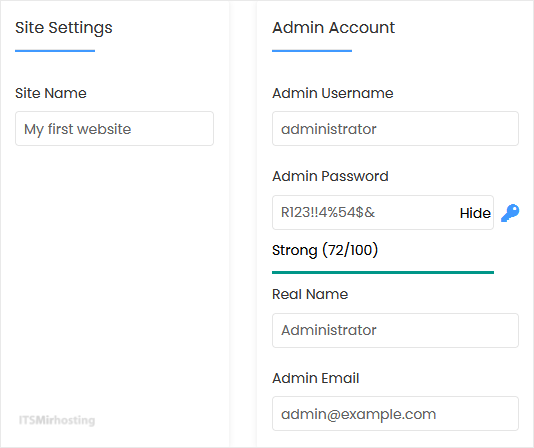This screenshot has height=448, width=534.
Task: Click the Site Settings heading
Action: click(64, 28)
